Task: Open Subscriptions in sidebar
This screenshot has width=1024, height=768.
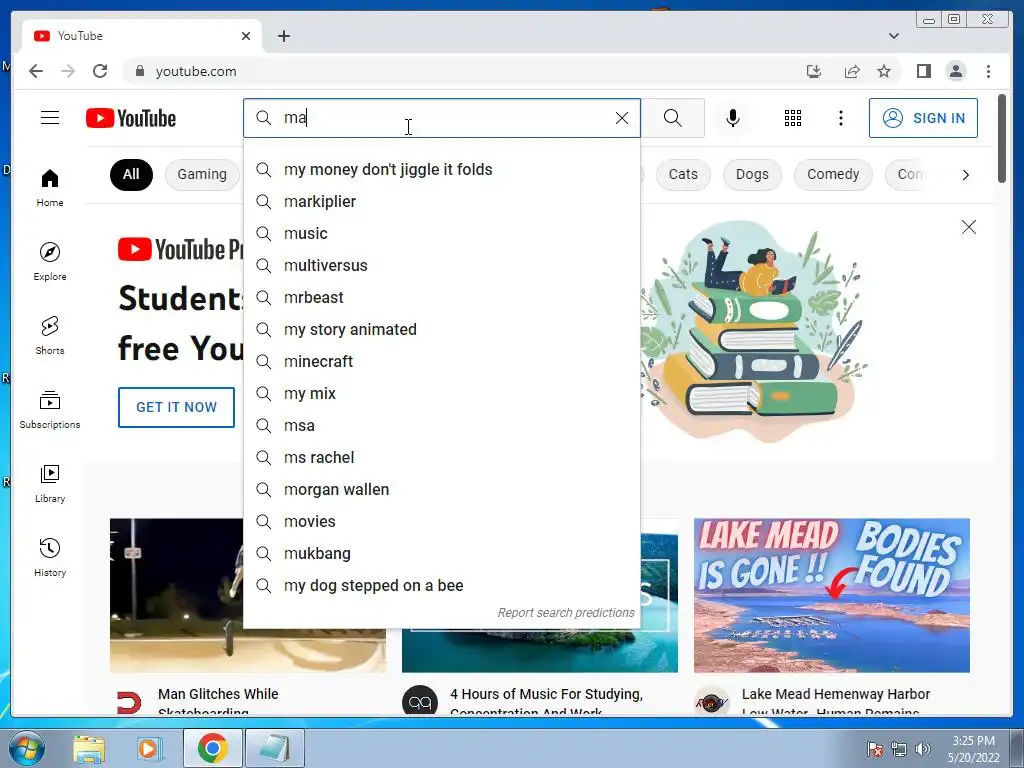Action: coord(50,409)
